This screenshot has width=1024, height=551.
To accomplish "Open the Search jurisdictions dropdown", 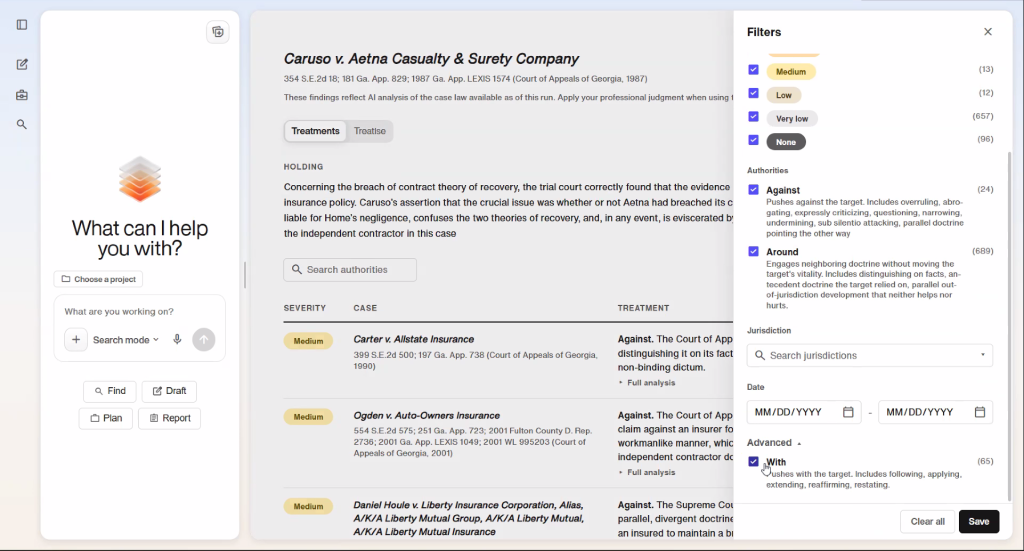I will (x=869, y=355).
